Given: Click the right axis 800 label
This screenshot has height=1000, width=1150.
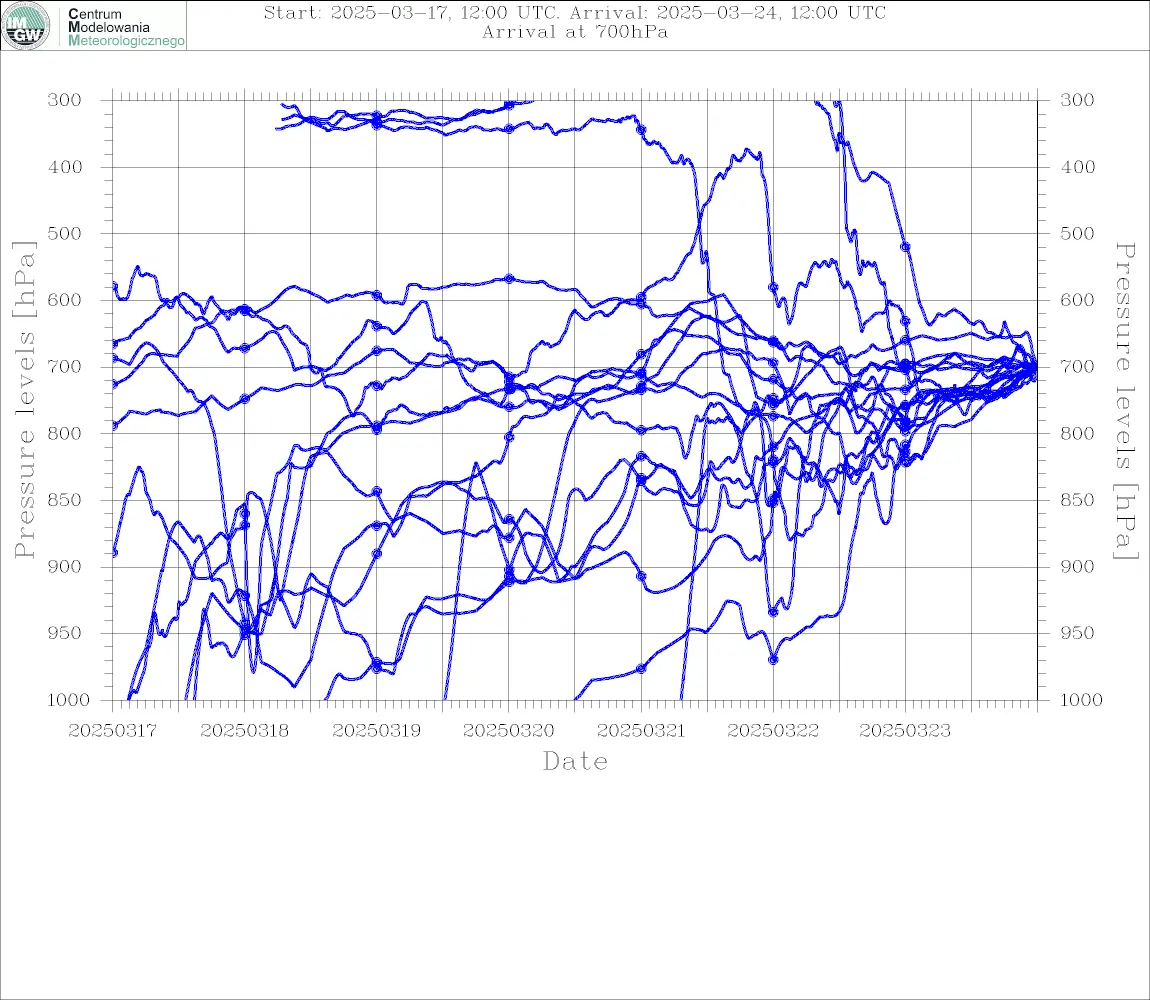Looking at the screenshot, I should pos(1077,433).
